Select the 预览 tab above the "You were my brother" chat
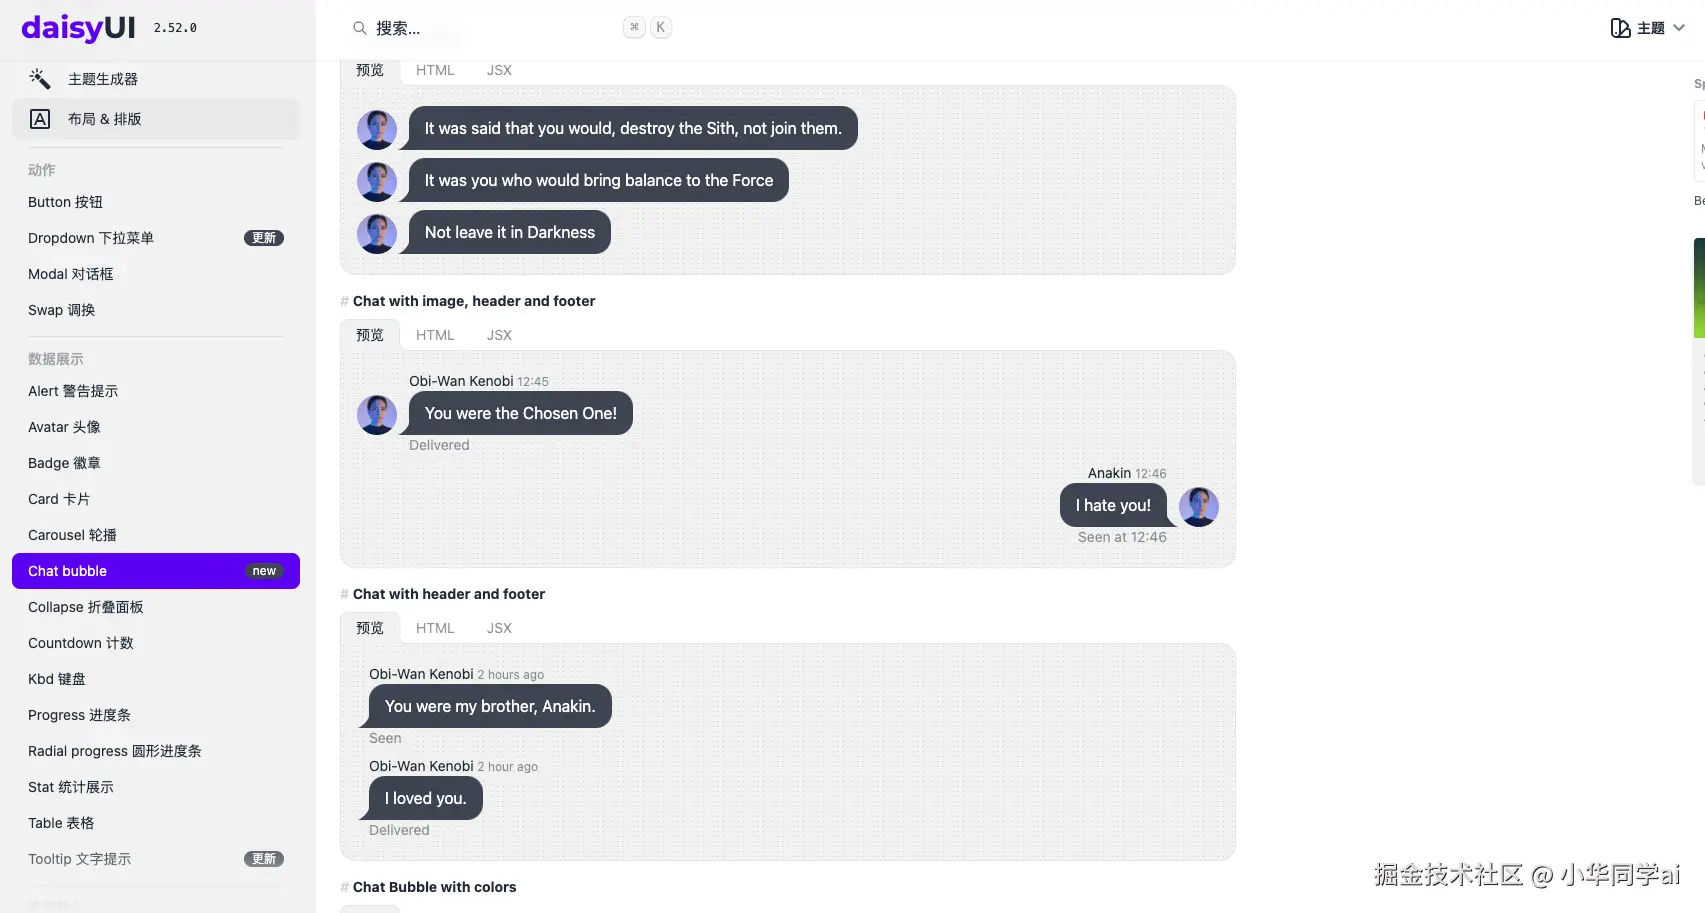The height and width of the screenshot is (913, 1705). (370, 628)
